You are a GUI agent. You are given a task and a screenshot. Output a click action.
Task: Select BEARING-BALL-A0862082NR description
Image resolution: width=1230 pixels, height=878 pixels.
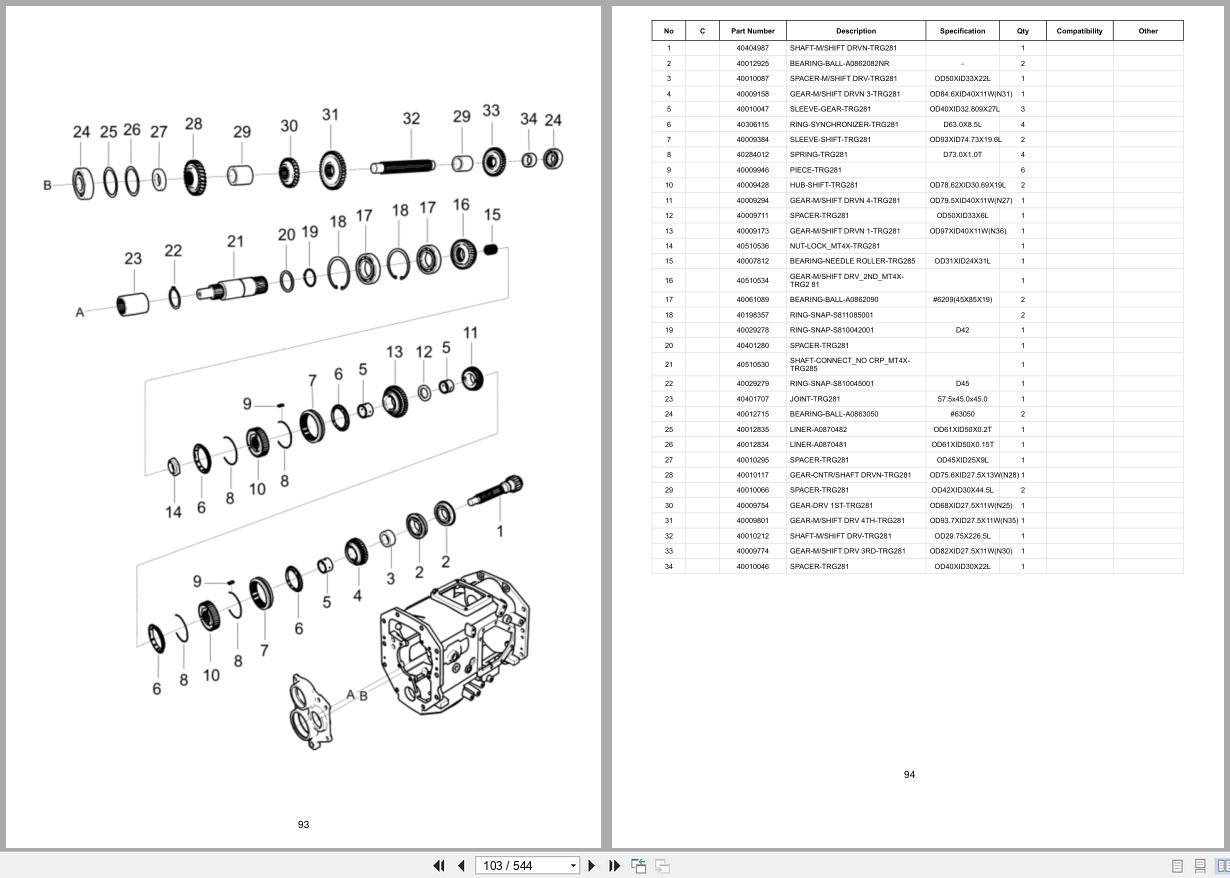(x=839, y=63)
